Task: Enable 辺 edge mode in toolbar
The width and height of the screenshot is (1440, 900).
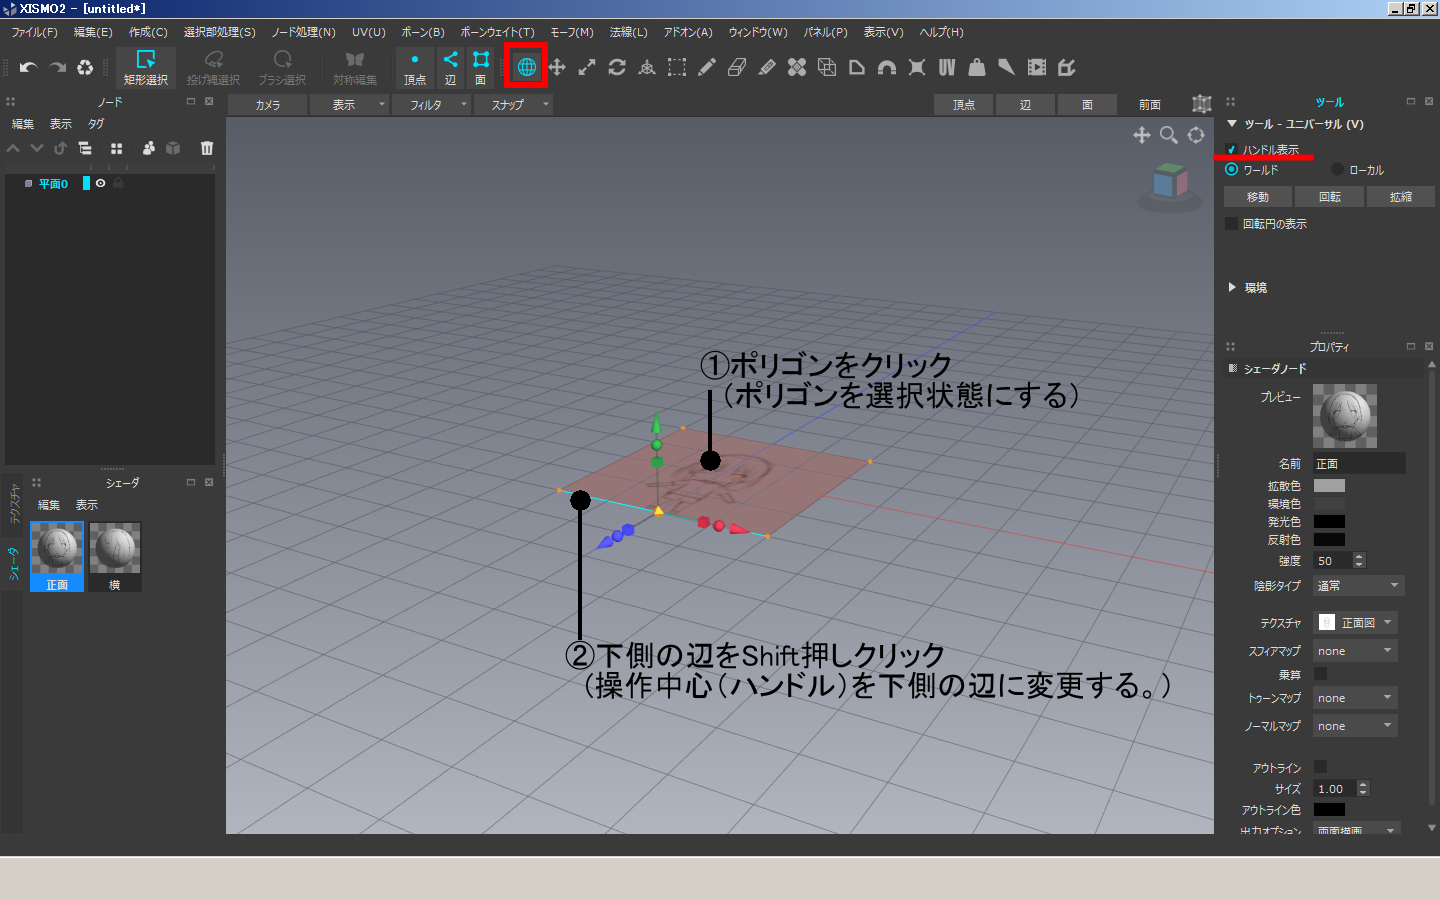Action: point(450,67)
